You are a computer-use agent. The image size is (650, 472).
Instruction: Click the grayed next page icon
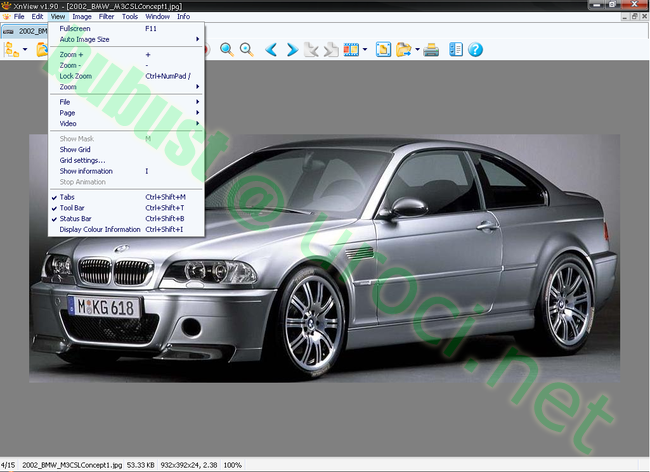[x=331, y=50]
